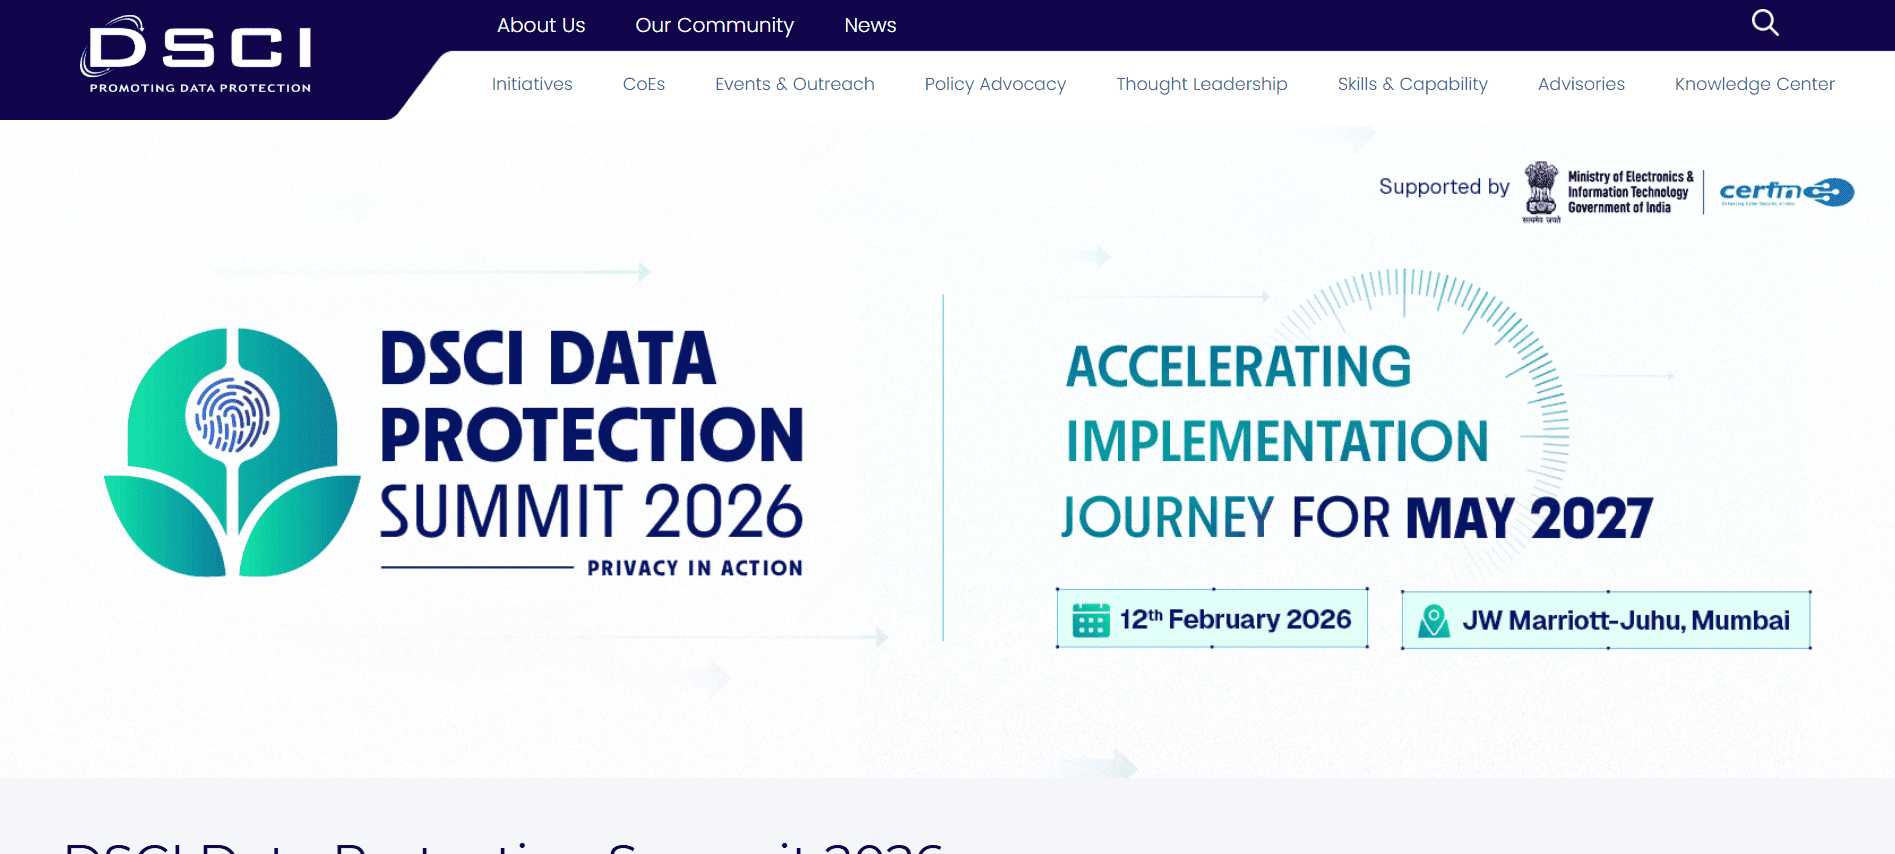Click the green calendar icon
Screen dimensions: 1895x854
point(1090,620)
